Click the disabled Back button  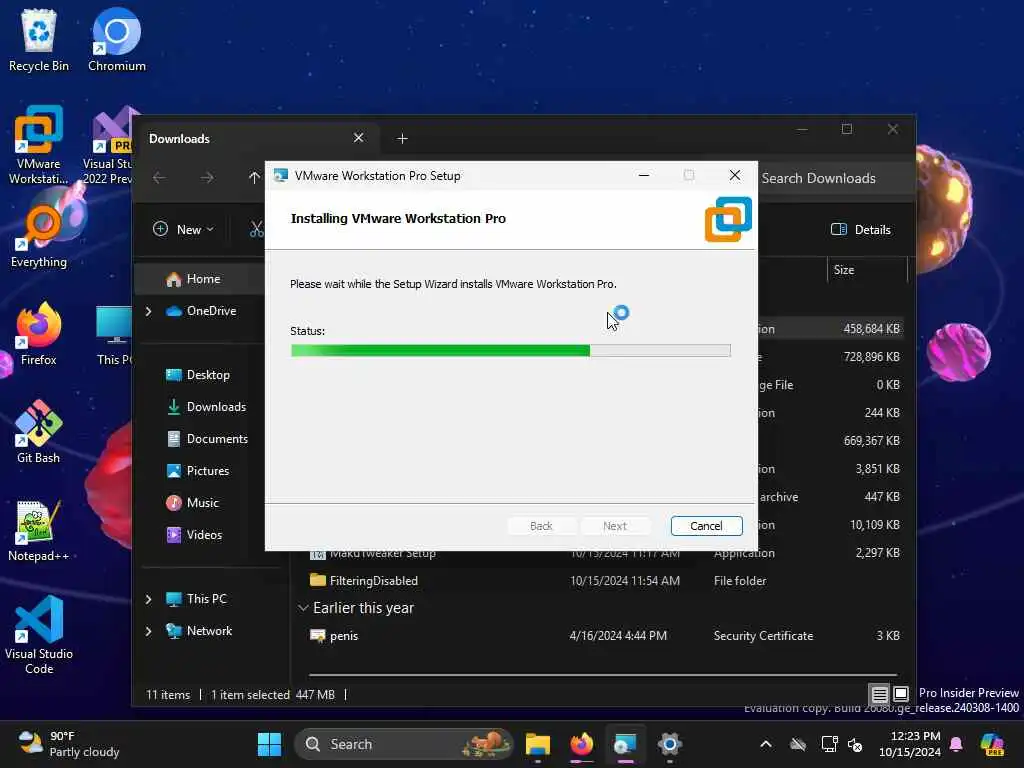tap(541, 526)
